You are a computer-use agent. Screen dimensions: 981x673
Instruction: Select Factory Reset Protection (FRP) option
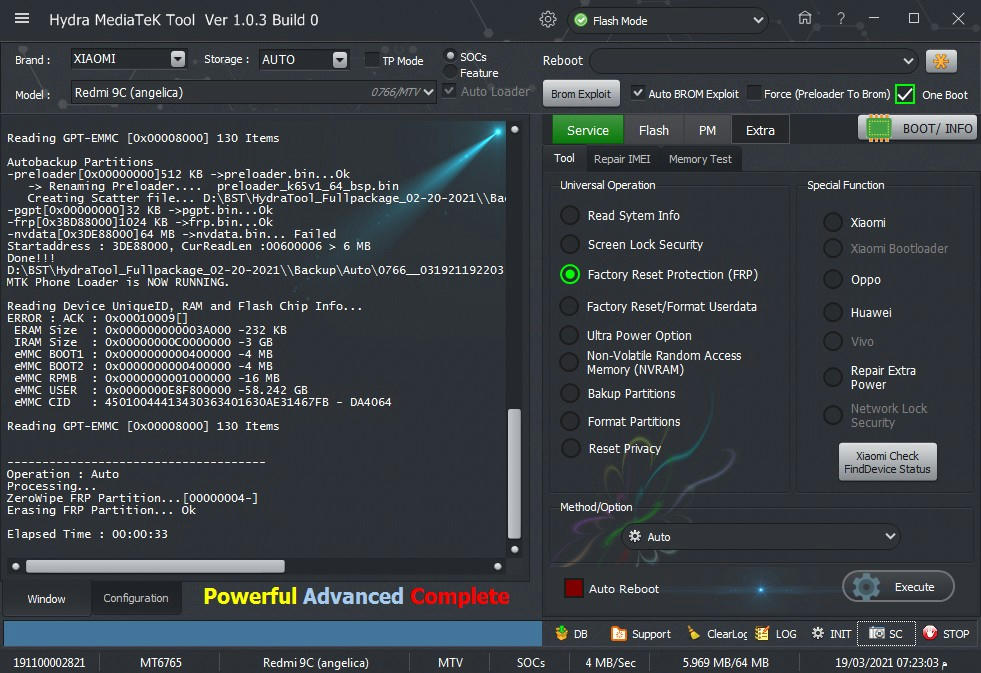click(x=569, y=274)
